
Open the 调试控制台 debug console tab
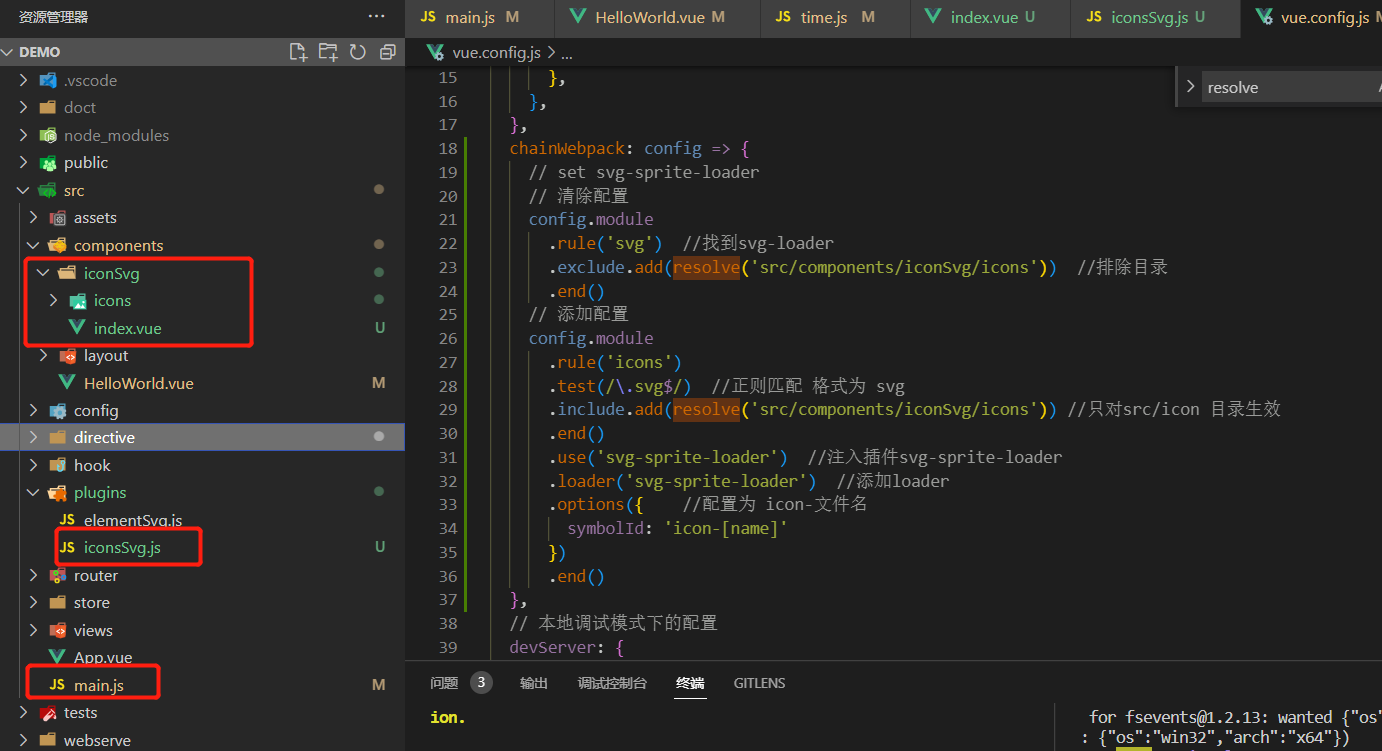pyautogui.click(x=612, y=683)
